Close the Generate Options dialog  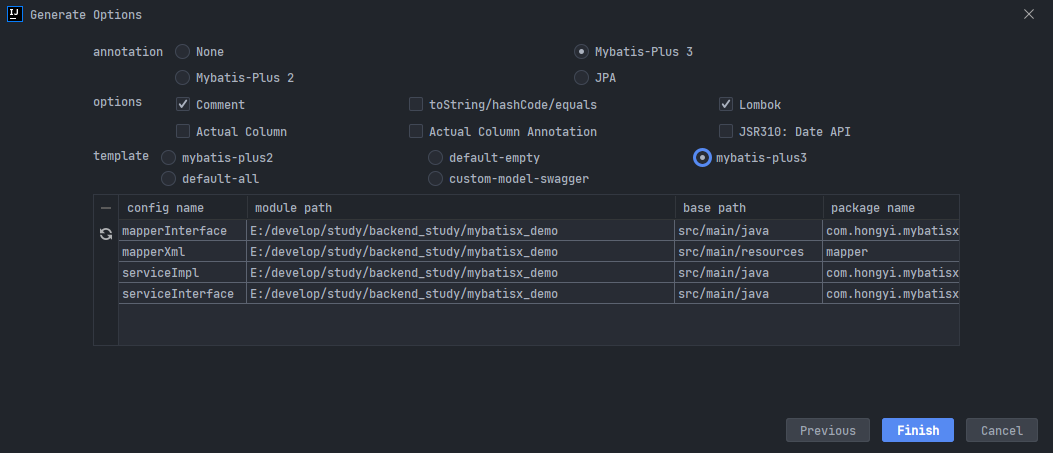tap(1028, 14)
